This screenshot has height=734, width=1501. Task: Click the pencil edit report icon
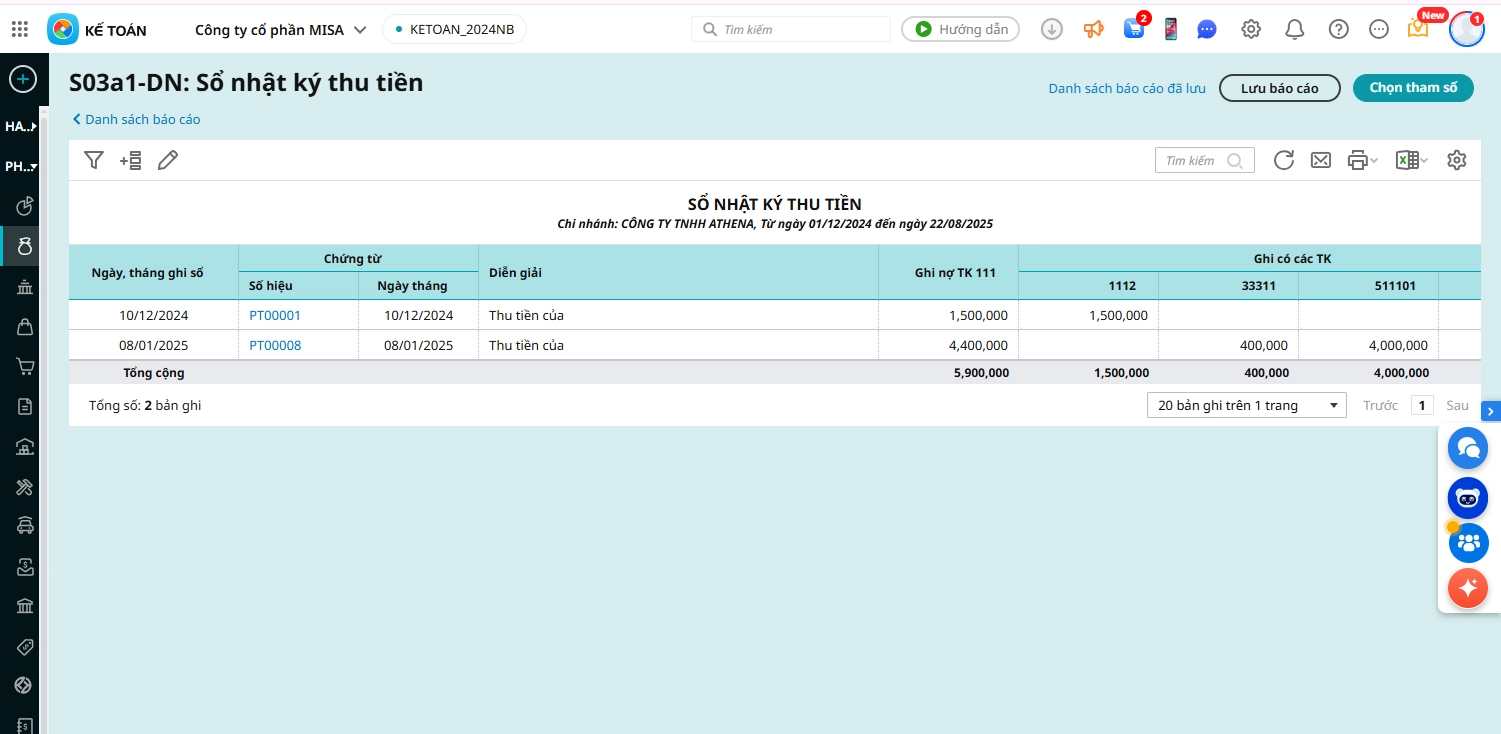click(x=168, y=160)
